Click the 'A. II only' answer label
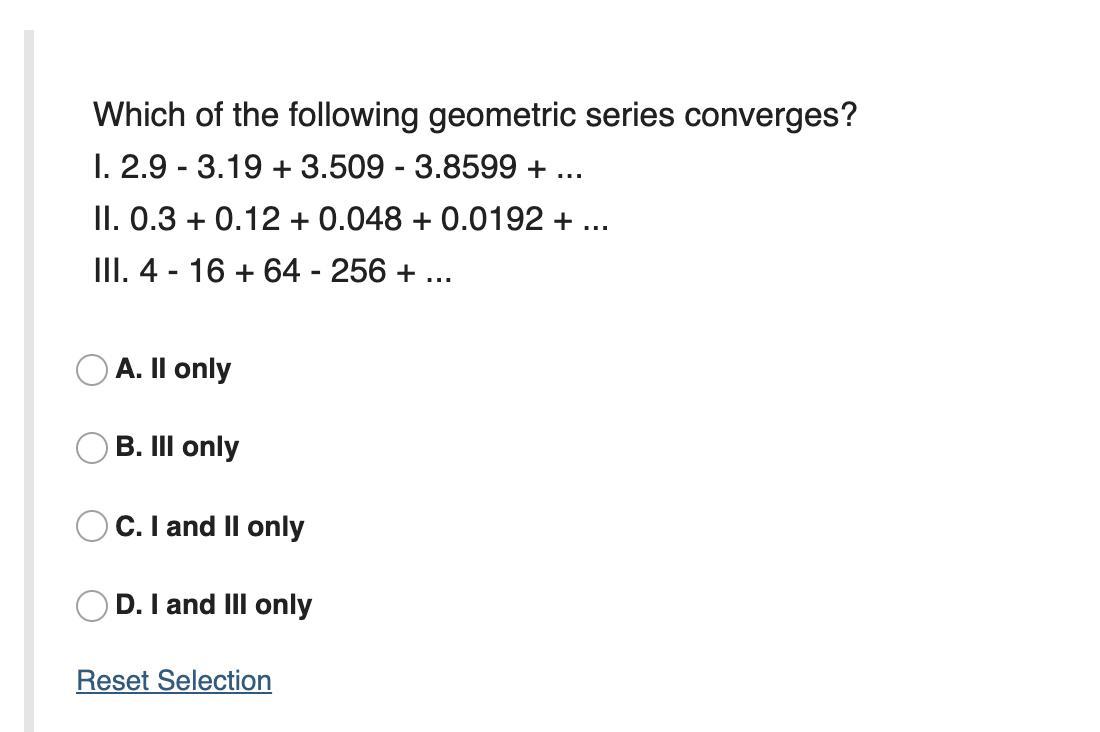The height and width of the screenshot is (732, 1100). (x=173, y=369)
